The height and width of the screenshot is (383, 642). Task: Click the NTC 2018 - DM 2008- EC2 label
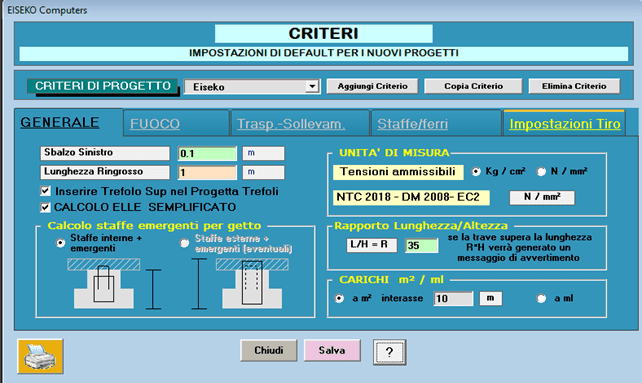tap(411, 197)
